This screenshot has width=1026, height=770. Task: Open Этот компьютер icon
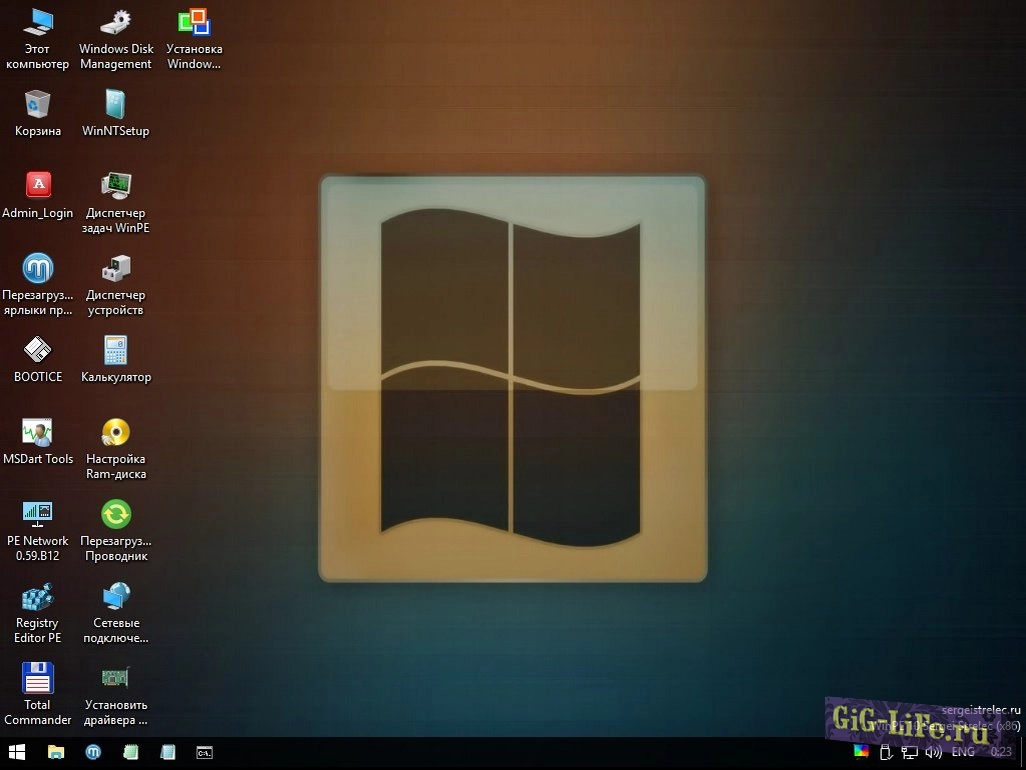[38, 22]
